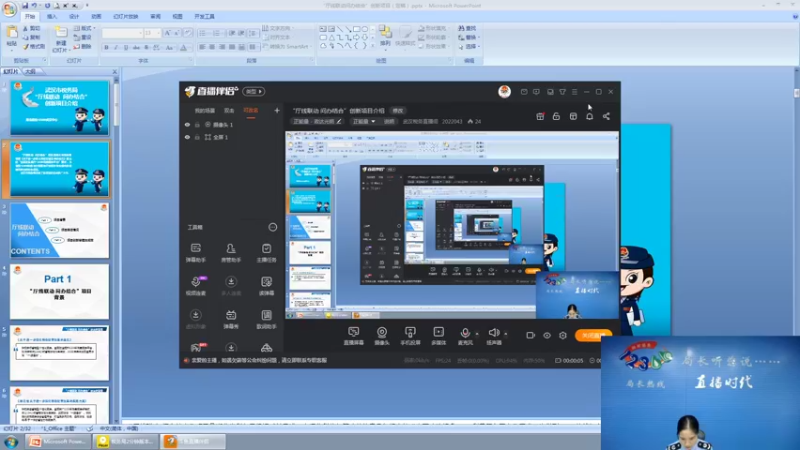Click the Windows Start button
This screenshot has width=800, height=450.
(x=11, y=441)
